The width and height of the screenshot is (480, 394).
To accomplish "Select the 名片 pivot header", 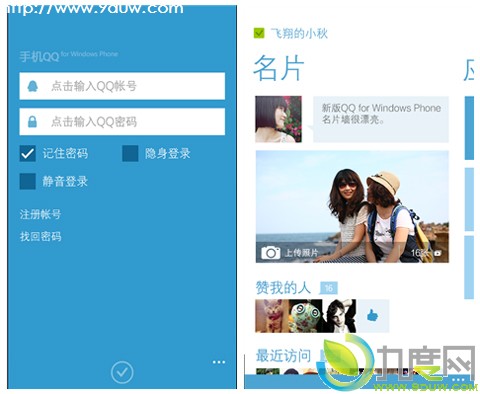I will point(279,68).
